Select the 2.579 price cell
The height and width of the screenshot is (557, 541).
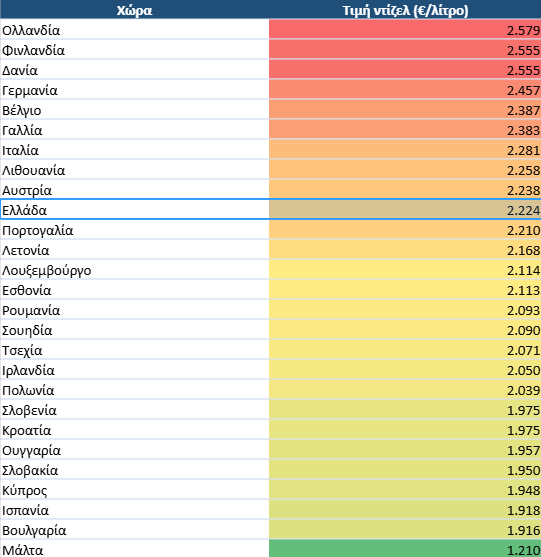[405, 30]
